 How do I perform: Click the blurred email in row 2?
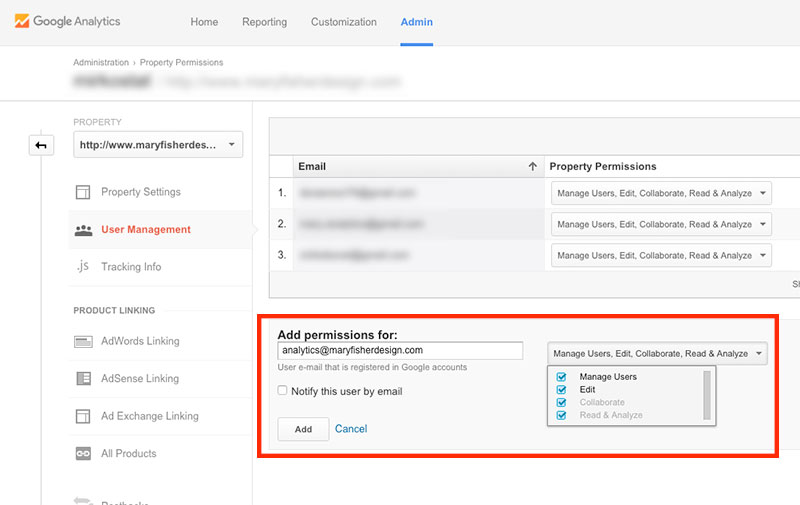pyautogui.click(x=361, y=224)
